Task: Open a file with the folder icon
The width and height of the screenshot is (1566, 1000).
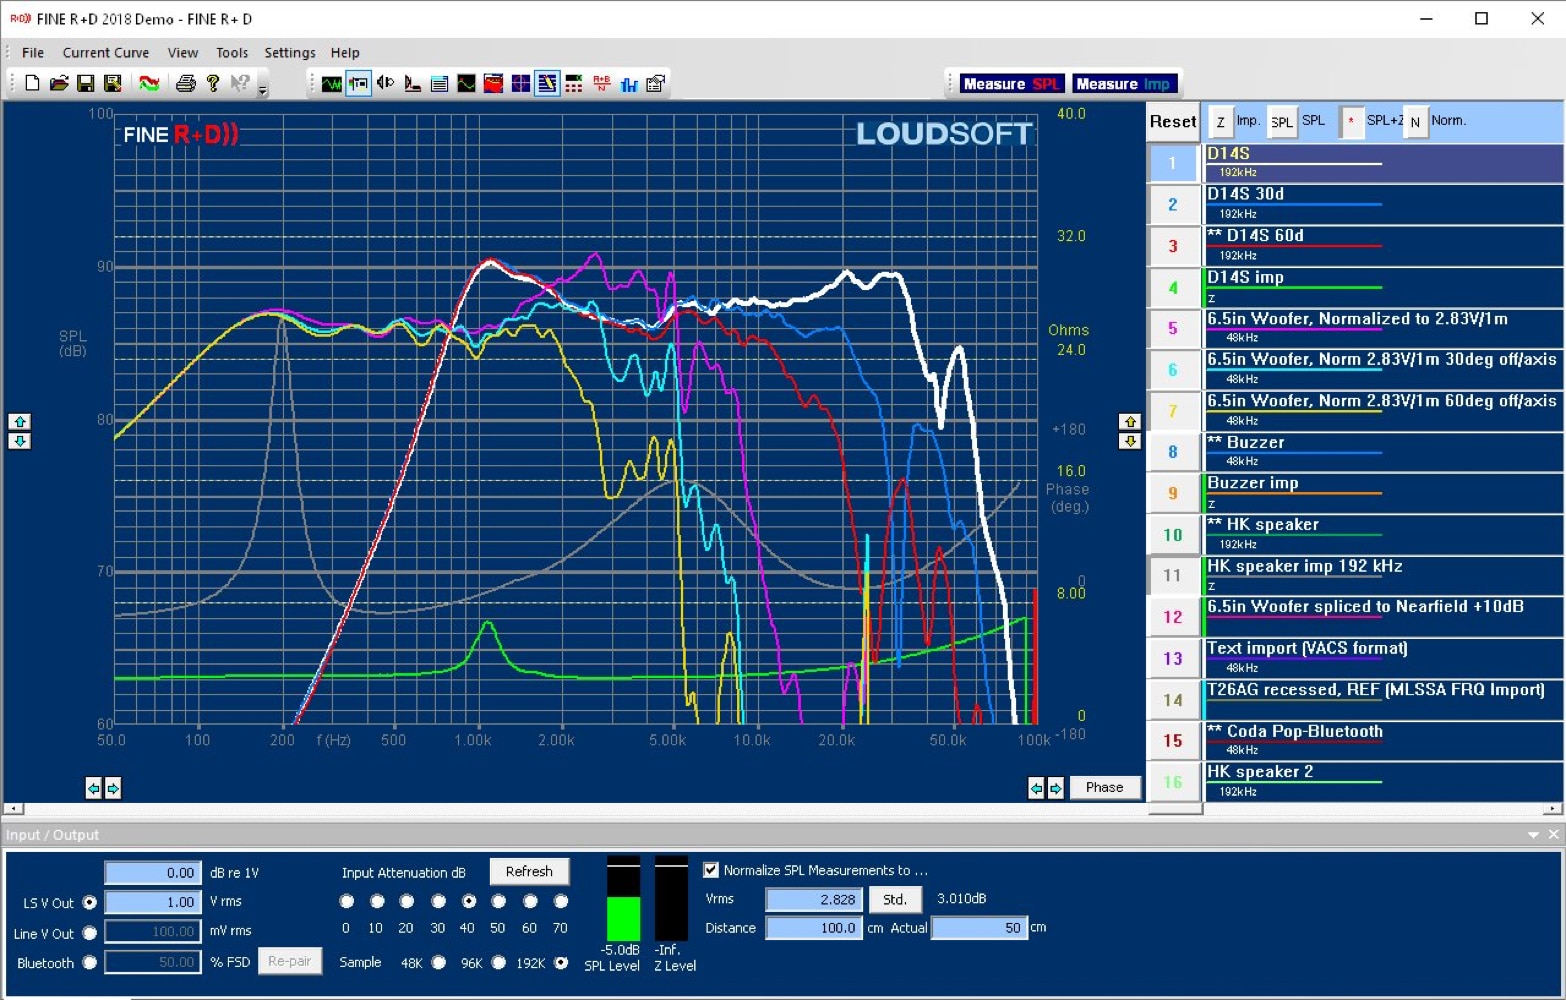Action: [59, 83]
